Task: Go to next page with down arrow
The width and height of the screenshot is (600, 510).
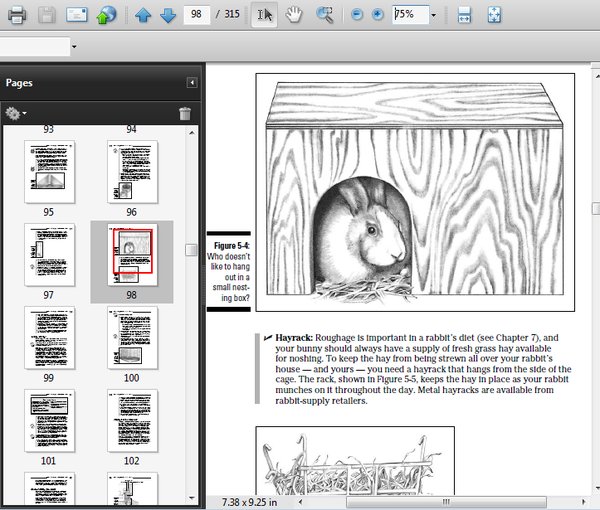Action: click(x=167, y=15)
